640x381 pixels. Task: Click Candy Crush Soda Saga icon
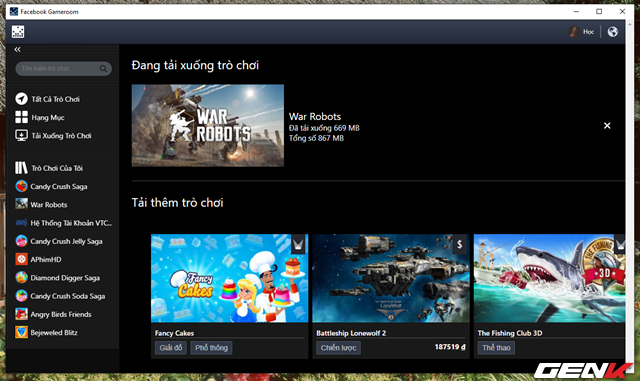tap(21, 296)
